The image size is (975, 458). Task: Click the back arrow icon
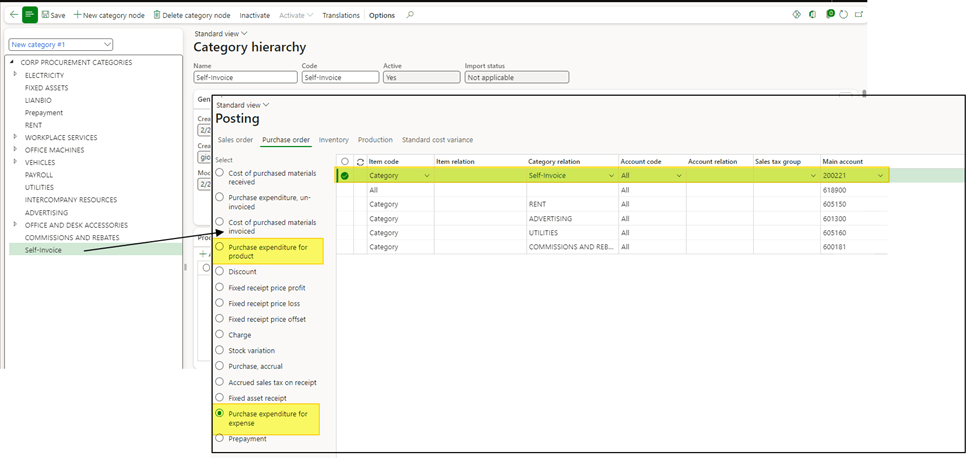click(x=12, y=15)
